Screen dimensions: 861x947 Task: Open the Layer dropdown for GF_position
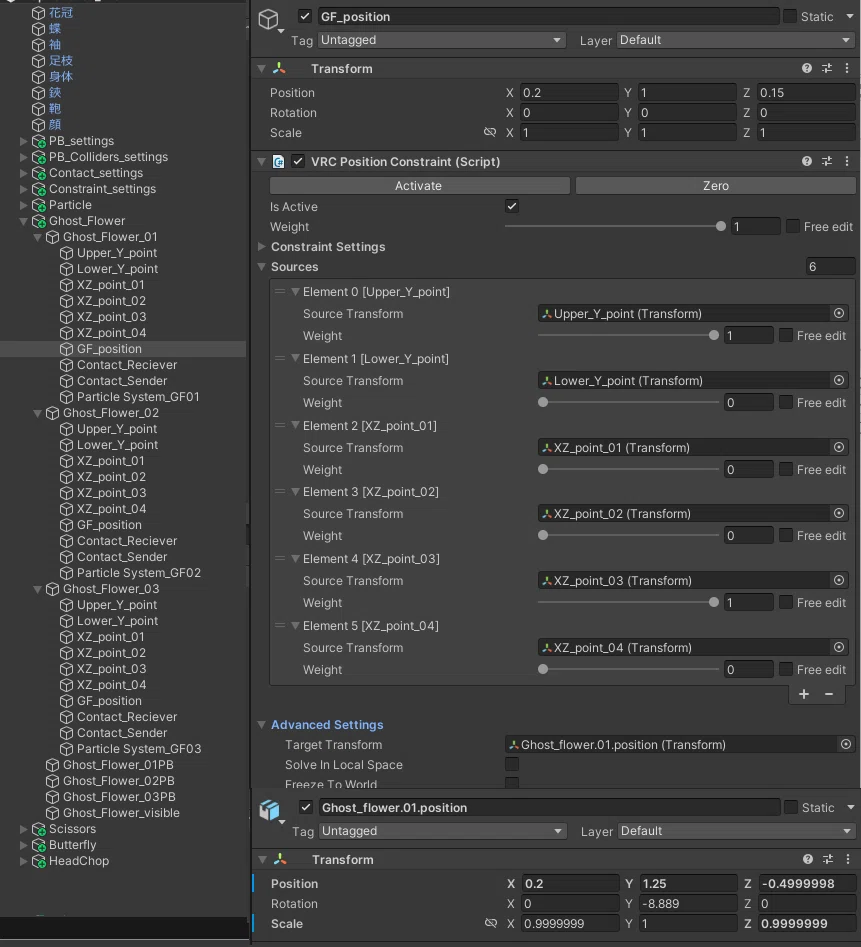tap(735, 40)
